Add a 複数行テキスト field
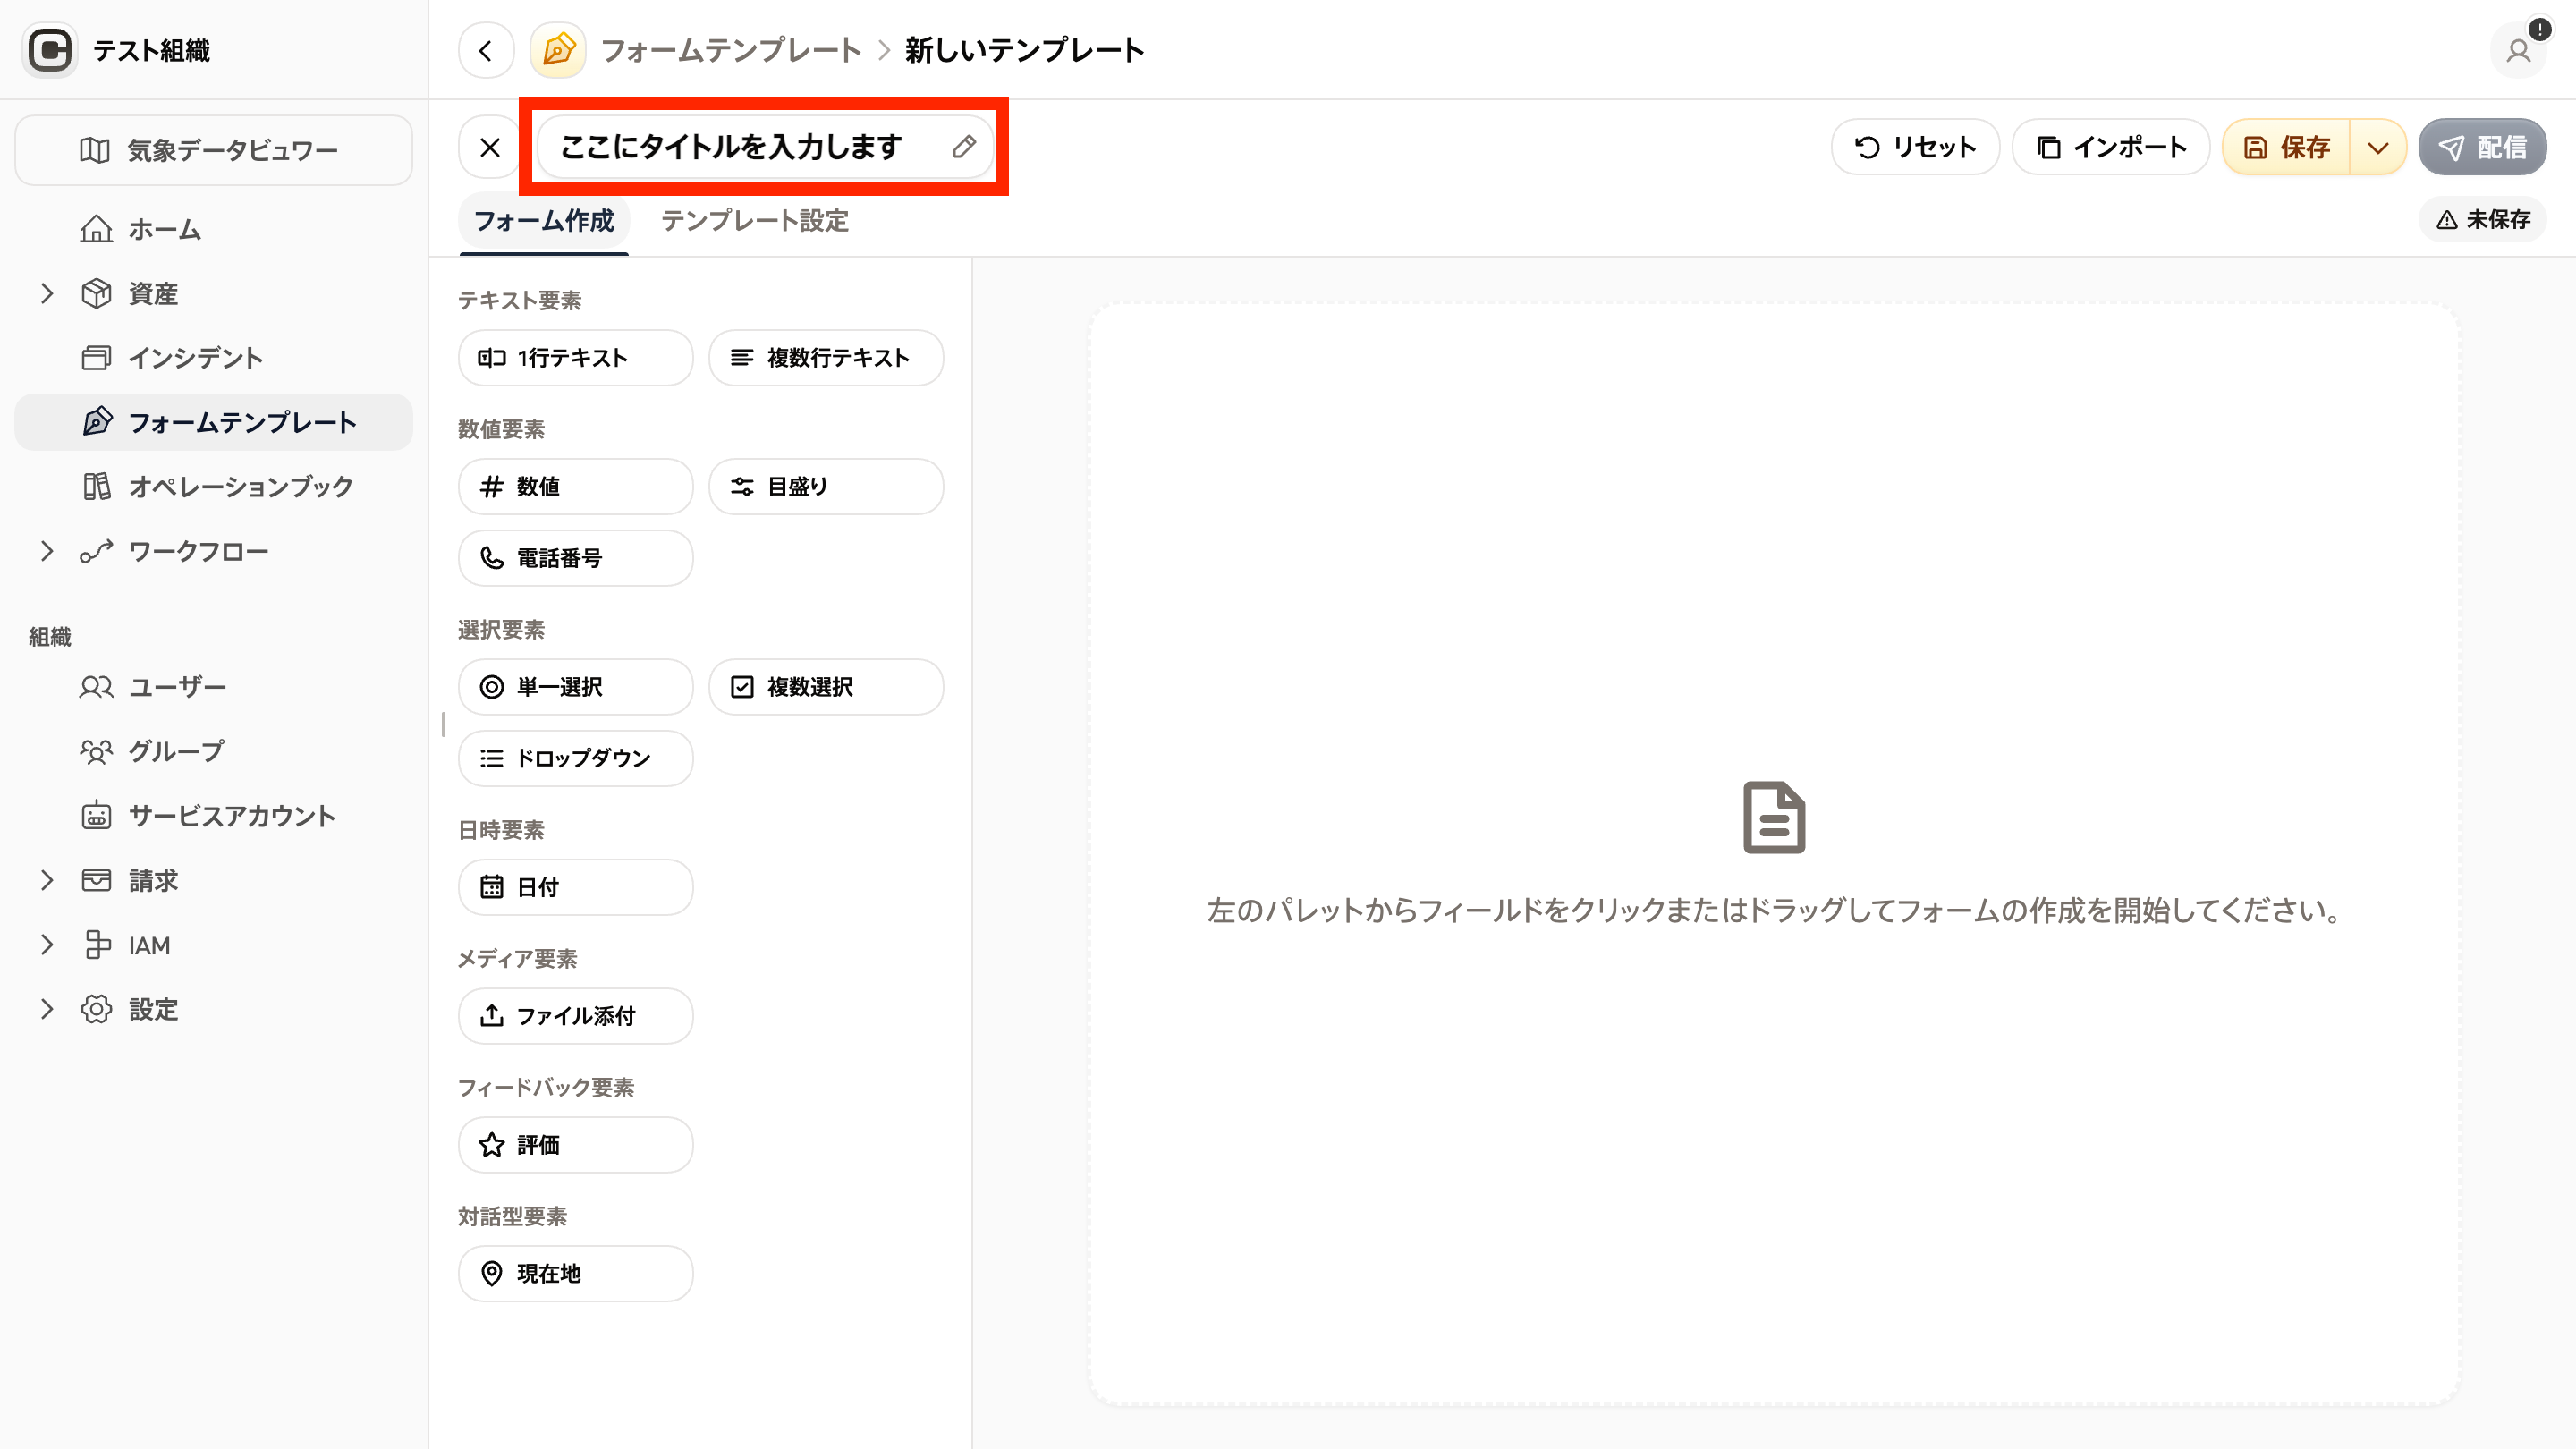 (x=826, y=358)
